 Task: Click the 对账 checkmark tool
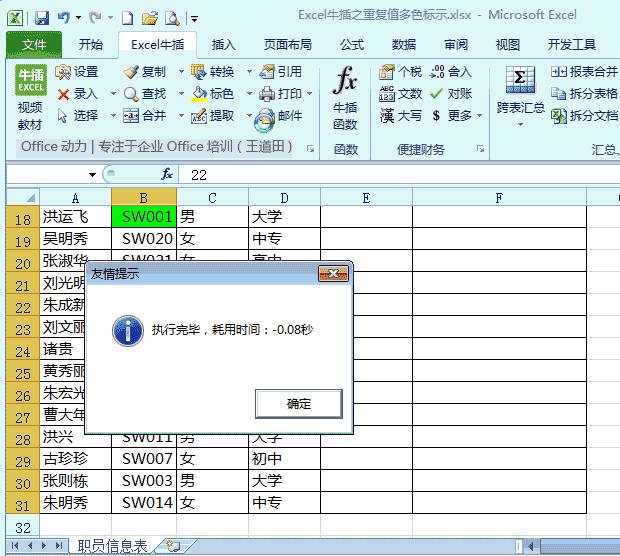[451, 94]
